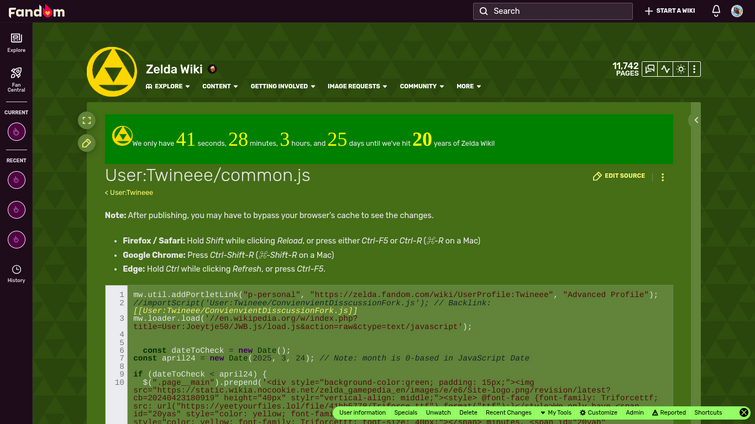Expand the Image Requests dropdown
This screenshot has height=424, width=755.
(357, 86)
